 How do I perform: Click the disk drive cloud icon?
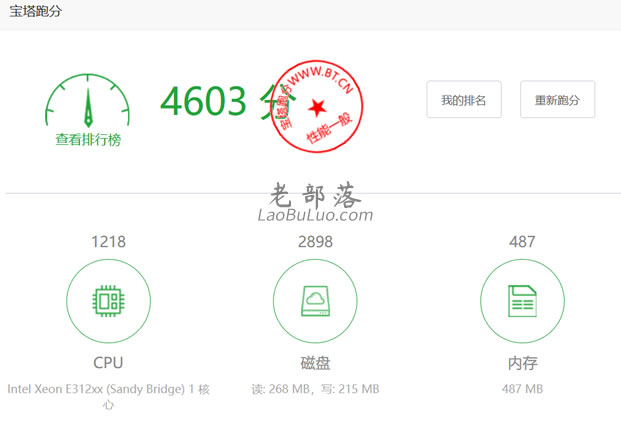pos(315,301)
